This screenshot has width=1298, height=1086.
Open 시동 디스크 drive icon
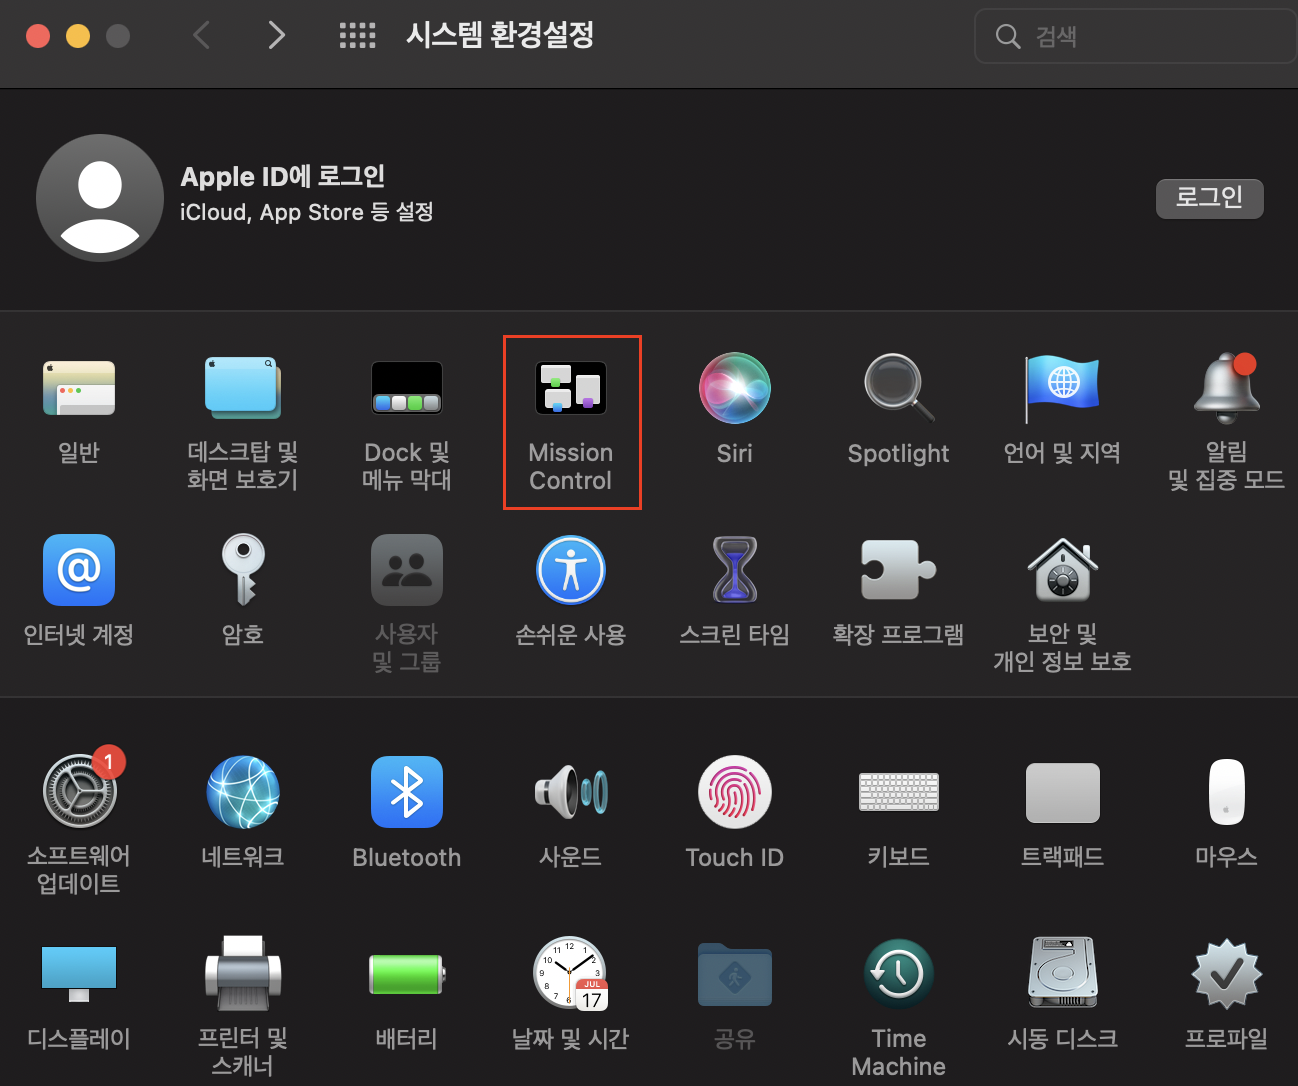pos(1063,973)
